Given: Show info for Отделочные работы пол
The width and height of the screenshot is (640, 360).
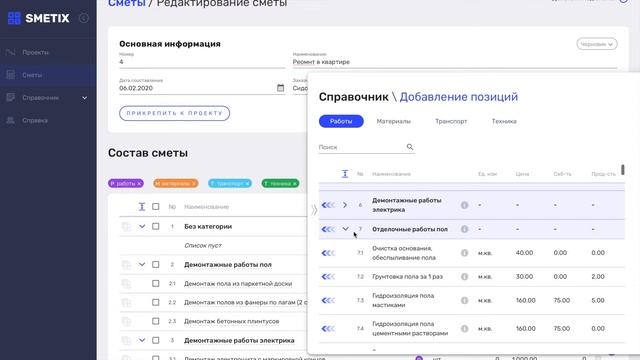Looking at the screenshot, I should click(x=464, y=229).
